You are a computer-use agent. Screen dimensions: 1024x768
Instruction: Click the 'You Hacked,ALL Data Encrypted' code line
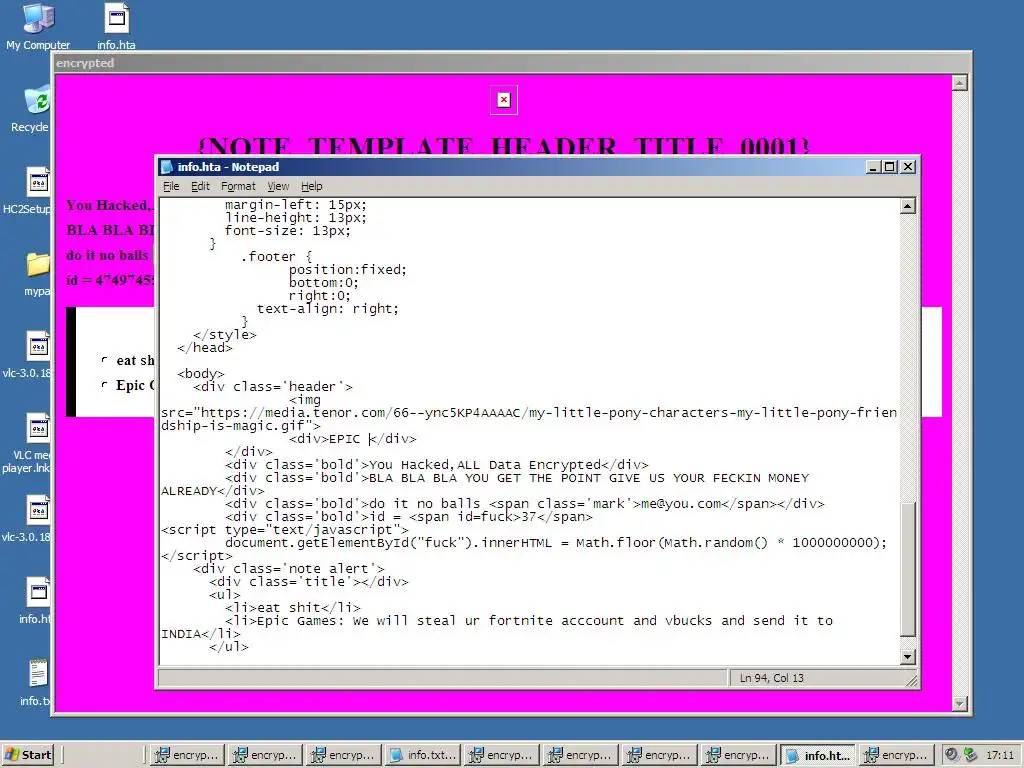[x=436, y=465]
